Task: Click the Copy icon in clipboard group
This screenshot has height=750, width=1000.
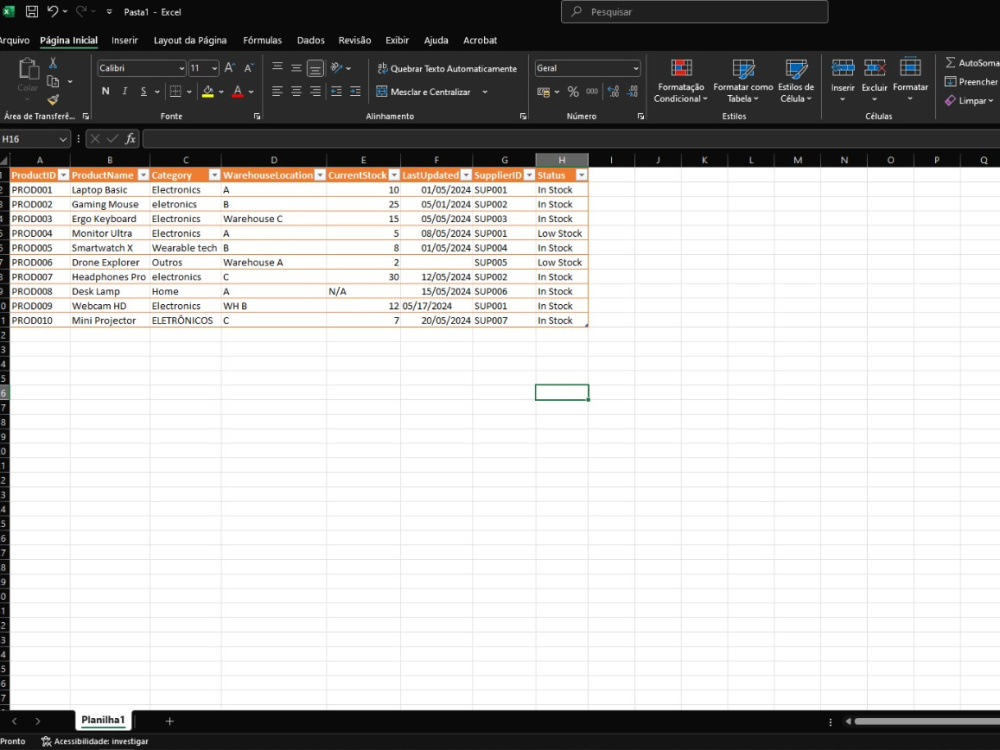Action: click(x=54, y=82)
